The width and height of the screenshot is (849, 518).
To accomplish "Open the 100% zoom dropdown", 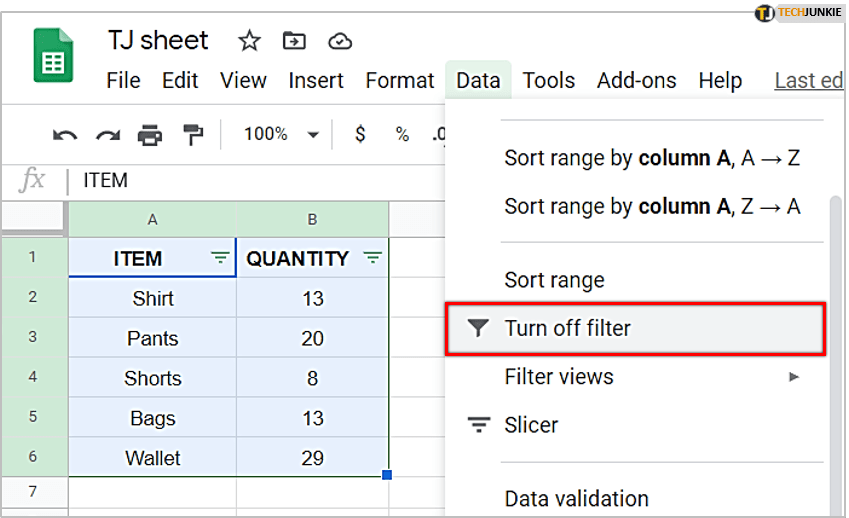I will tap(281, 134).
